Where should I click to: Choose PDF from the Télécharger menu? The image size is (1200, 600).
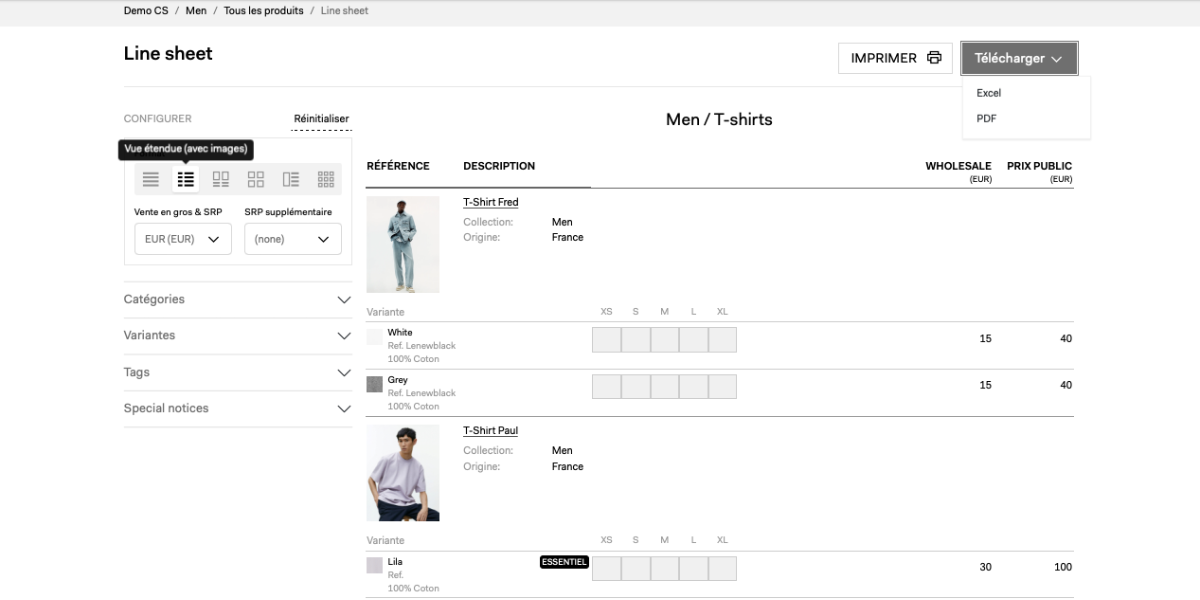tap(986, 118)
